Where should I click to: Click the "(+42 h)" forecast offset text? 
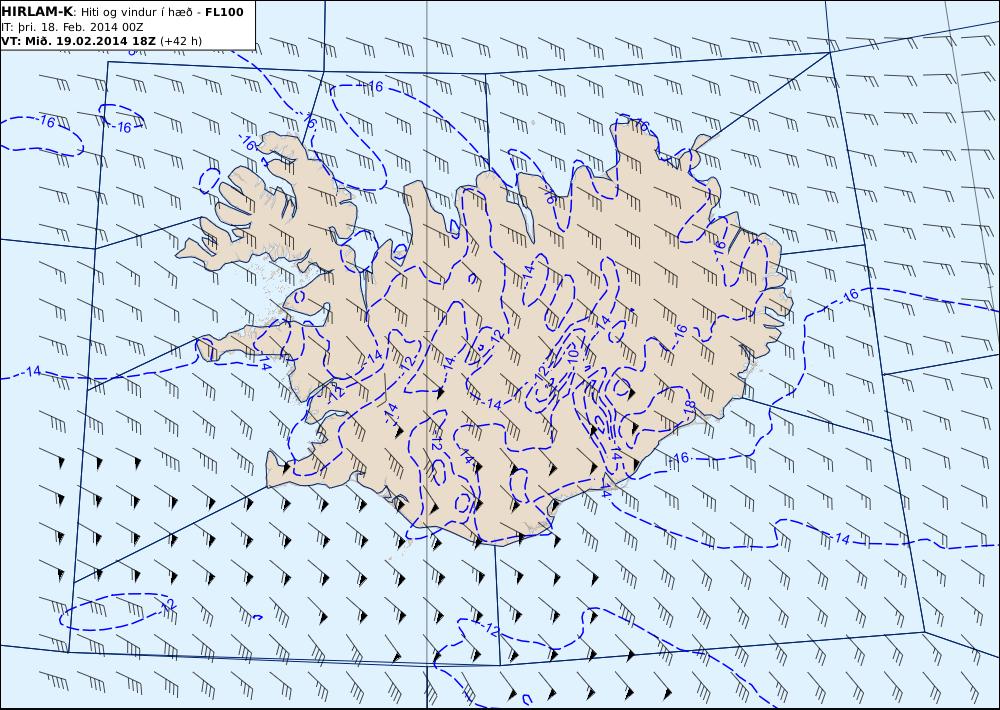click(x=180, y=41)
